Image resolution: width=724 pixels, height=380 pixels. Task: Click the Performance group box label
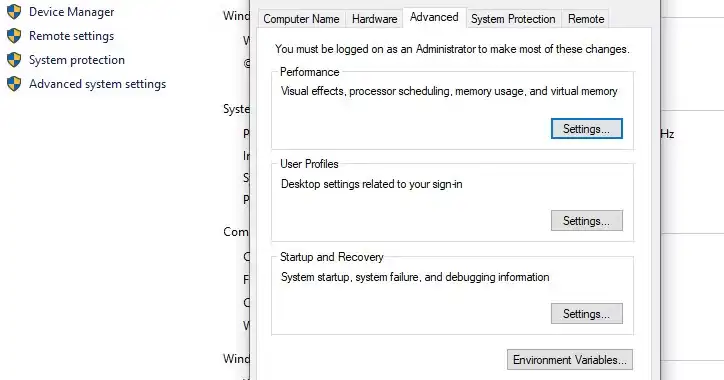(x=309, y=72)
